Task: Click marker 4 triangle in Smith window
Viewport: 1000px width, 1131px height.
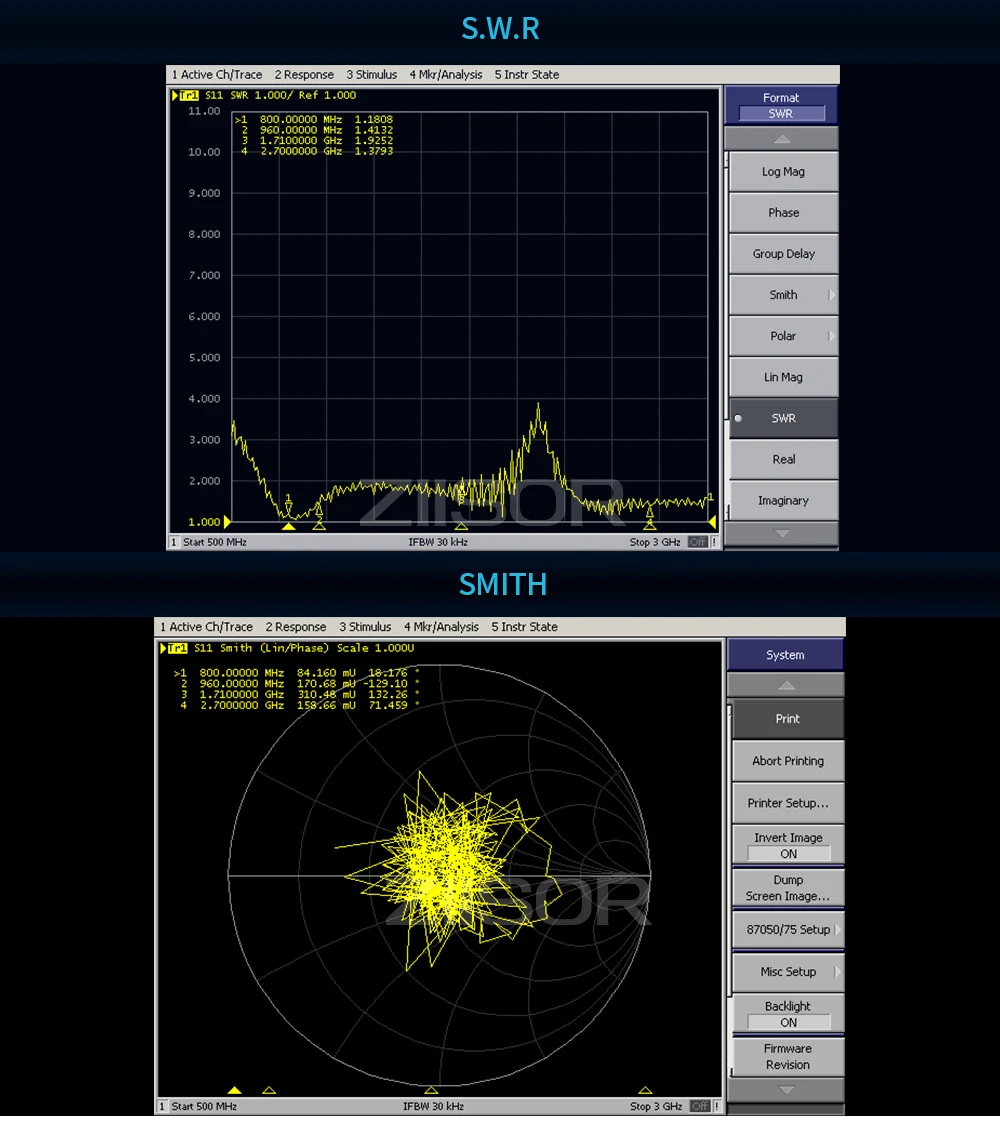Action: coord(645,1091)
